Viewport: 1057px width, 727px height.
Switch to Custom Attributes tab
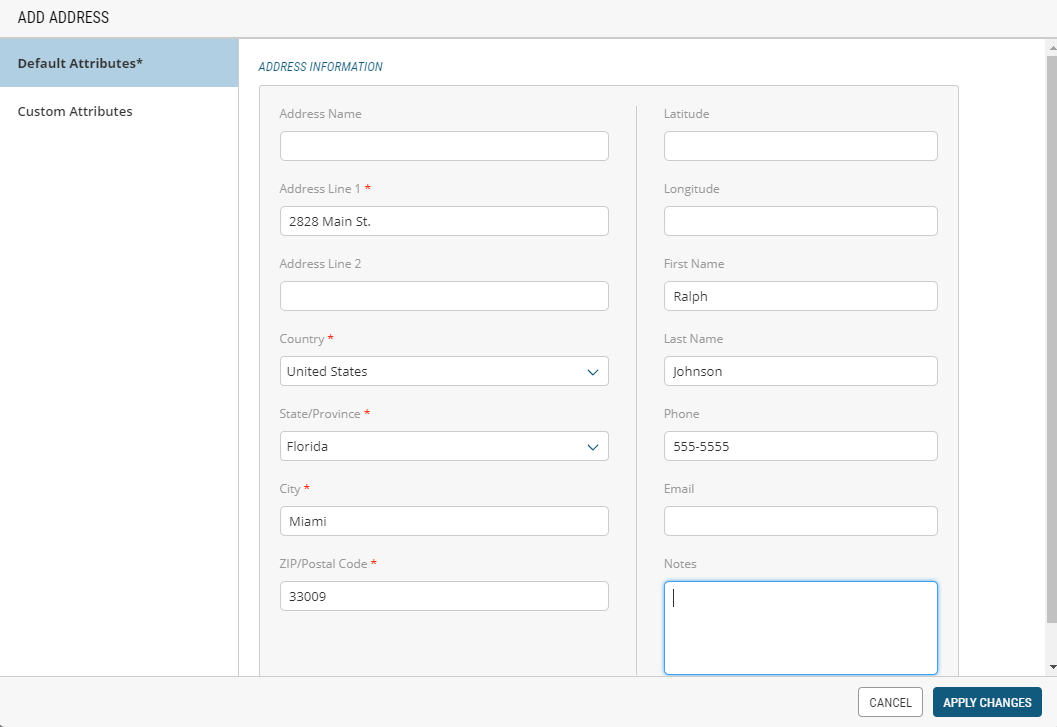coord(75,111)
